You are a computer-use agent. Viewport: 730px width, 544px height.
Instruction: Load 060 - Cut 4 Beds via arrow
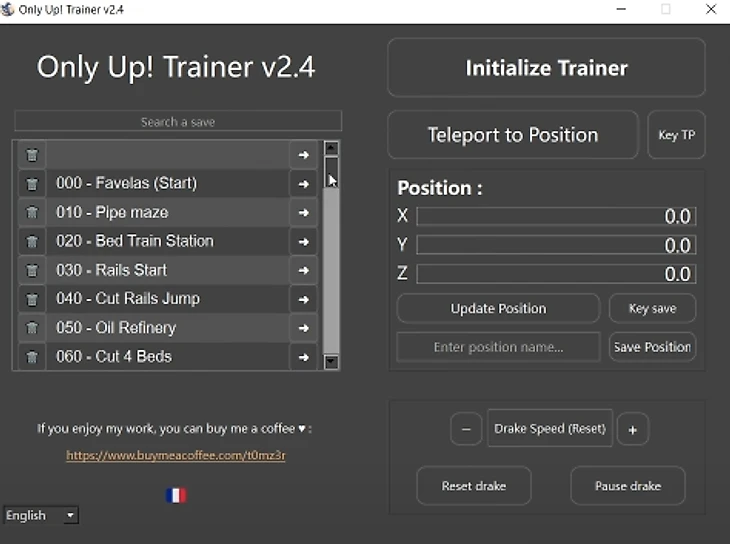[x=304, y=357]
